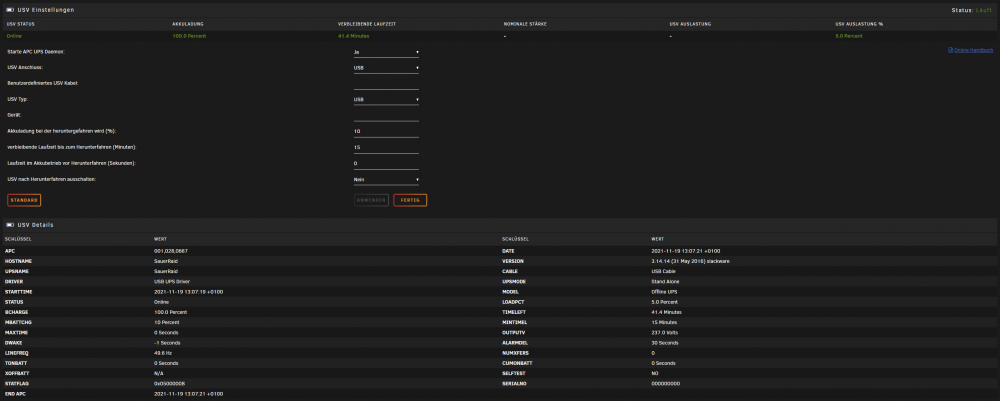Open the Online Handbuch link
1000x401 pixels.
973,50
